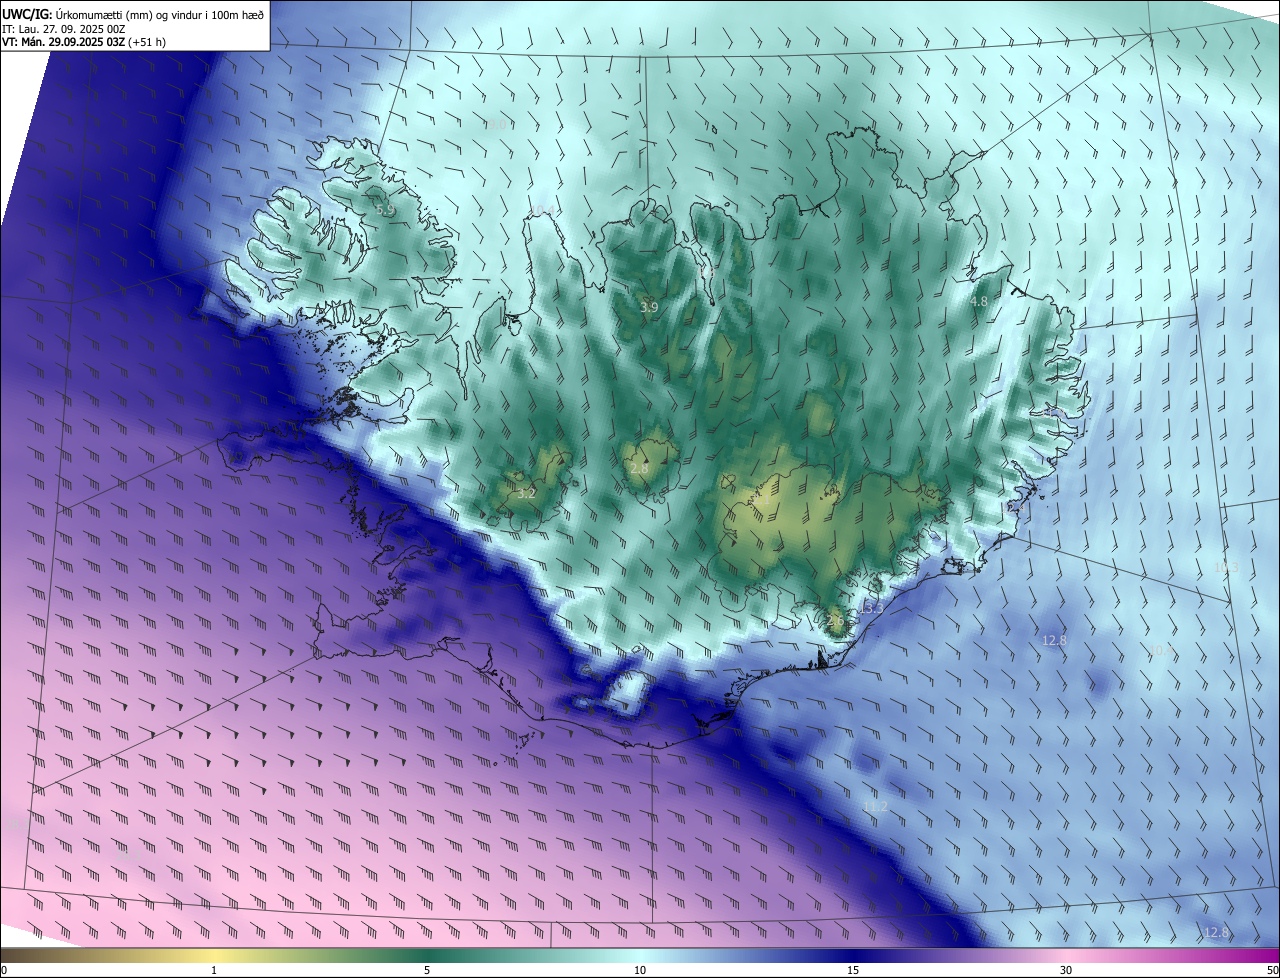Click the 13.3 value on the southeast coast
This screenshot has width=1280, height=978.
pos(872,608)
